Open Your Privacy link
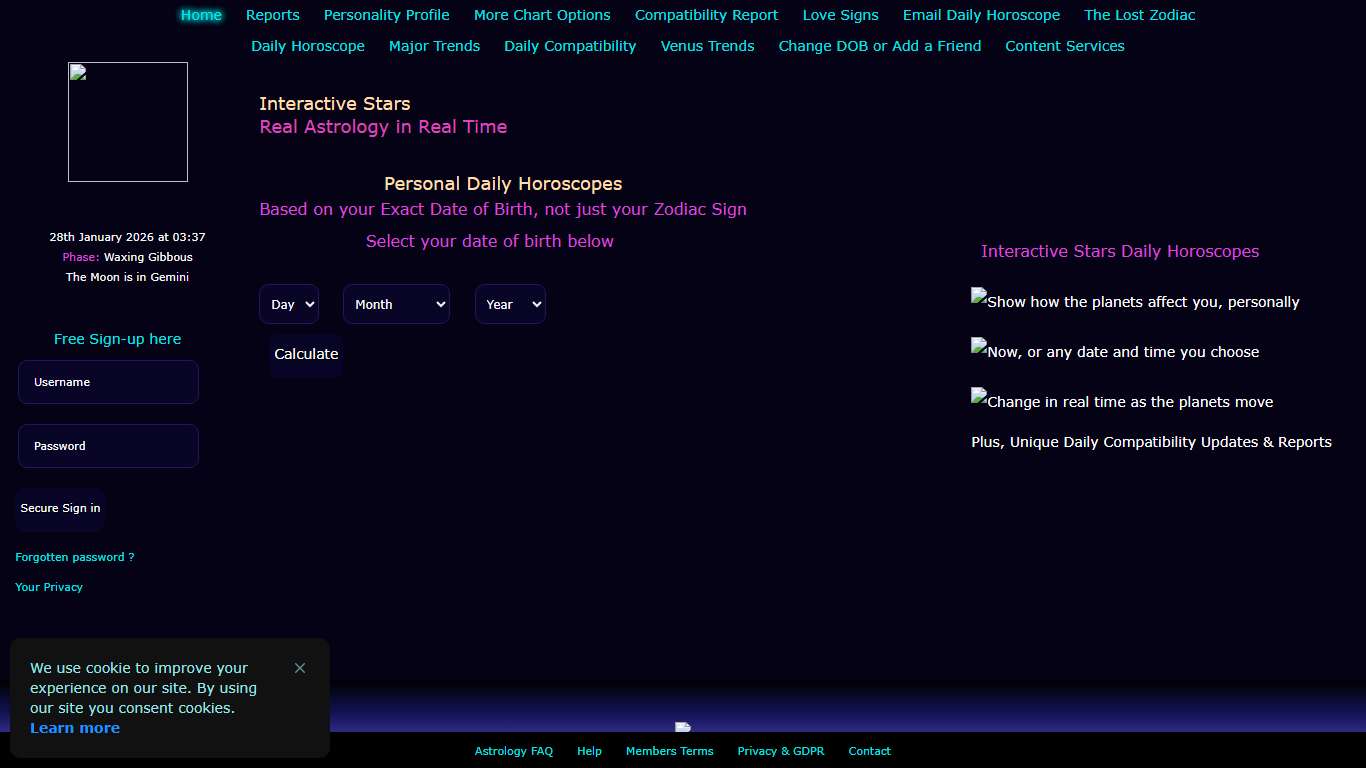This screenshot has width=1366, height=768. [49, 587]
